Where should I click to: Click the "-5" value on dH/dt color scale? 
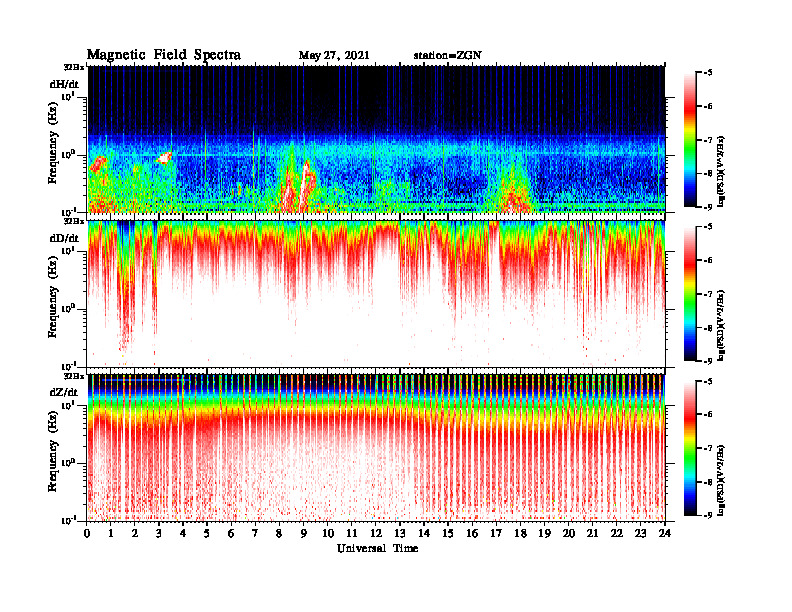708,73
